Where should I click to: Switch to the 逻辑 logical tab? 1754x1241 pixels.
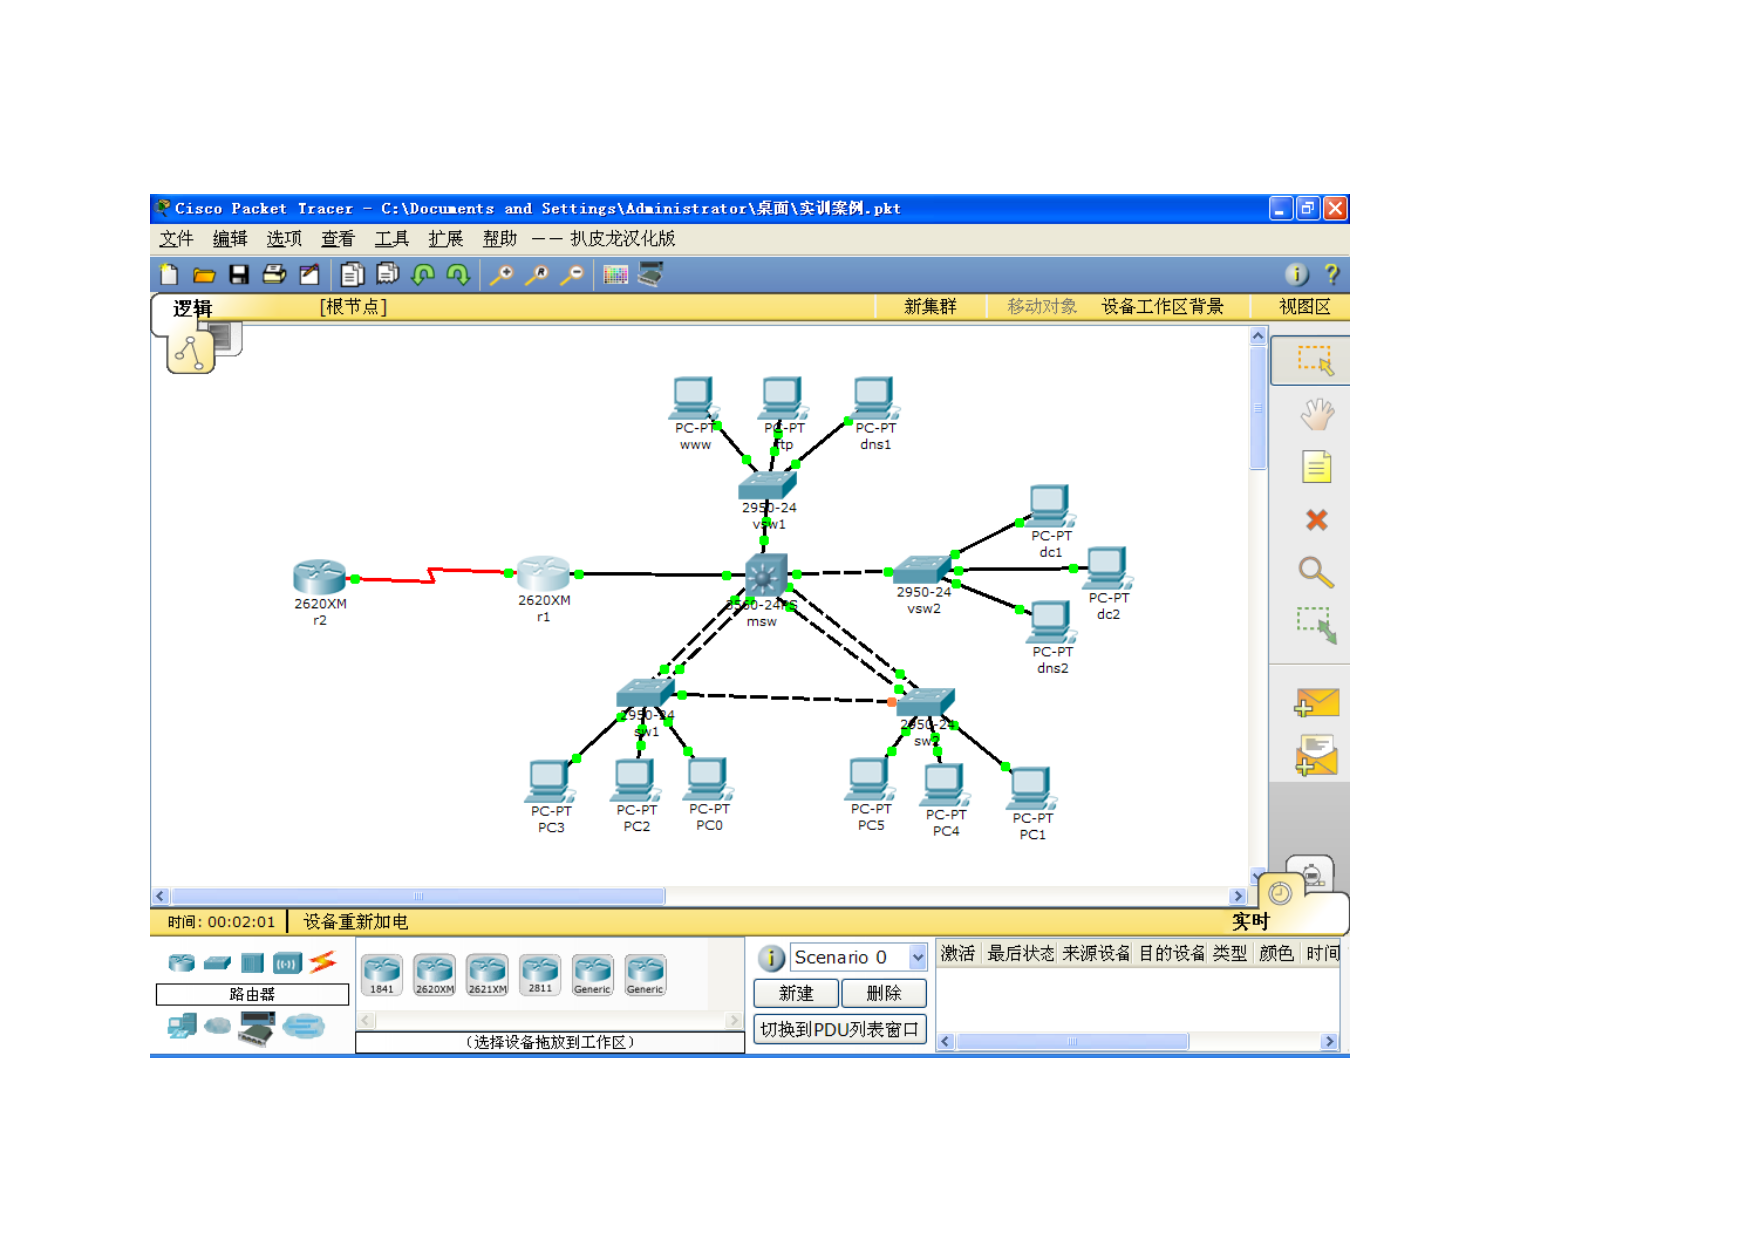click(192, 308)
